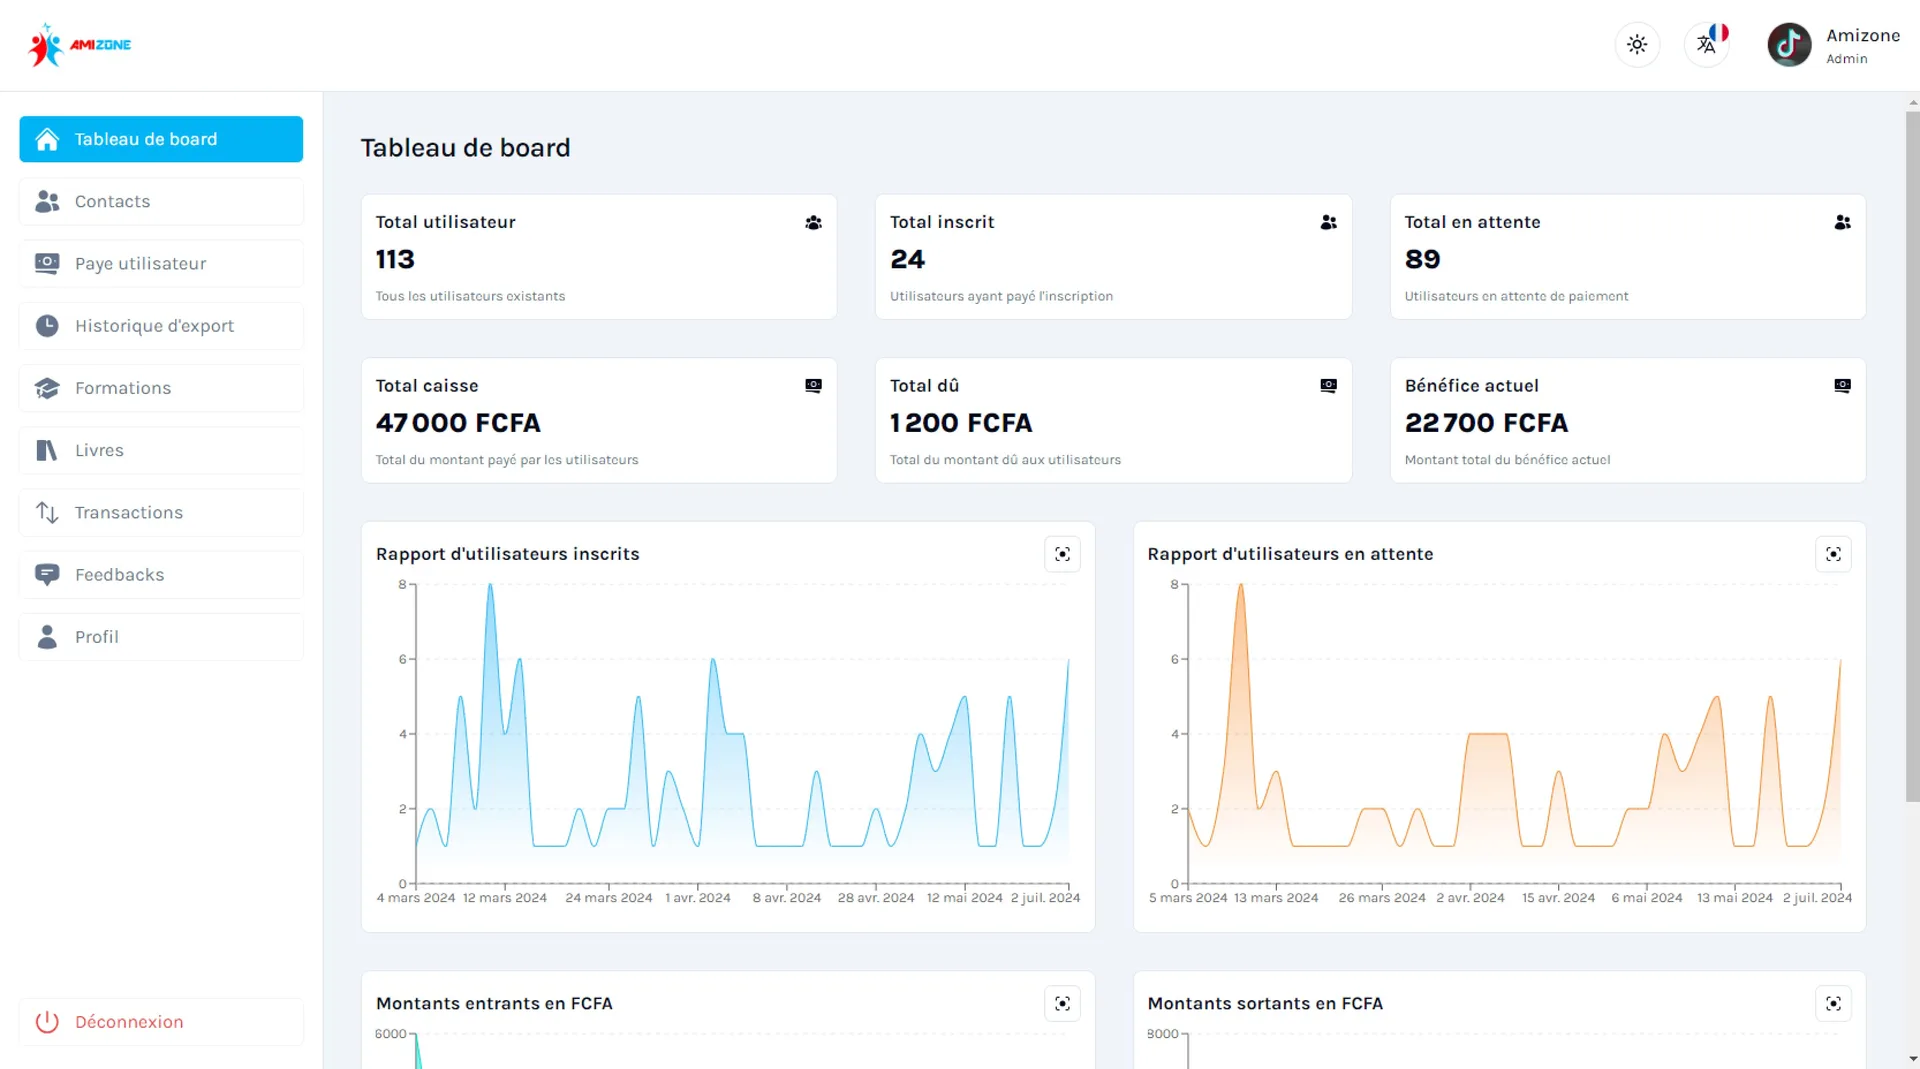
Task: Click the Amizone logo in header
Action: point(80,45)
